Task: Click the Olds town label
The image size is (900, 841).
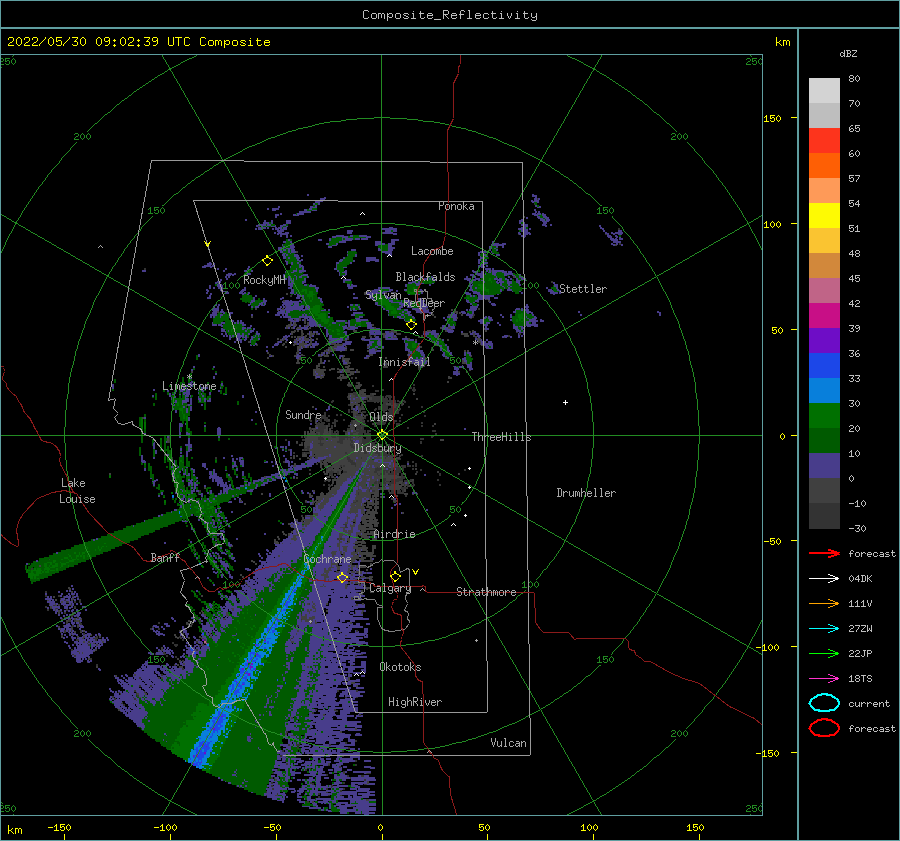Action: [x=381, y=417]
